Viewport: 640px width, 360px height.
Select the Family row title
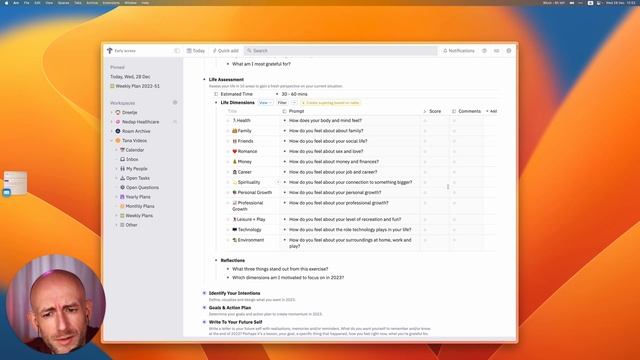(244, 131)
